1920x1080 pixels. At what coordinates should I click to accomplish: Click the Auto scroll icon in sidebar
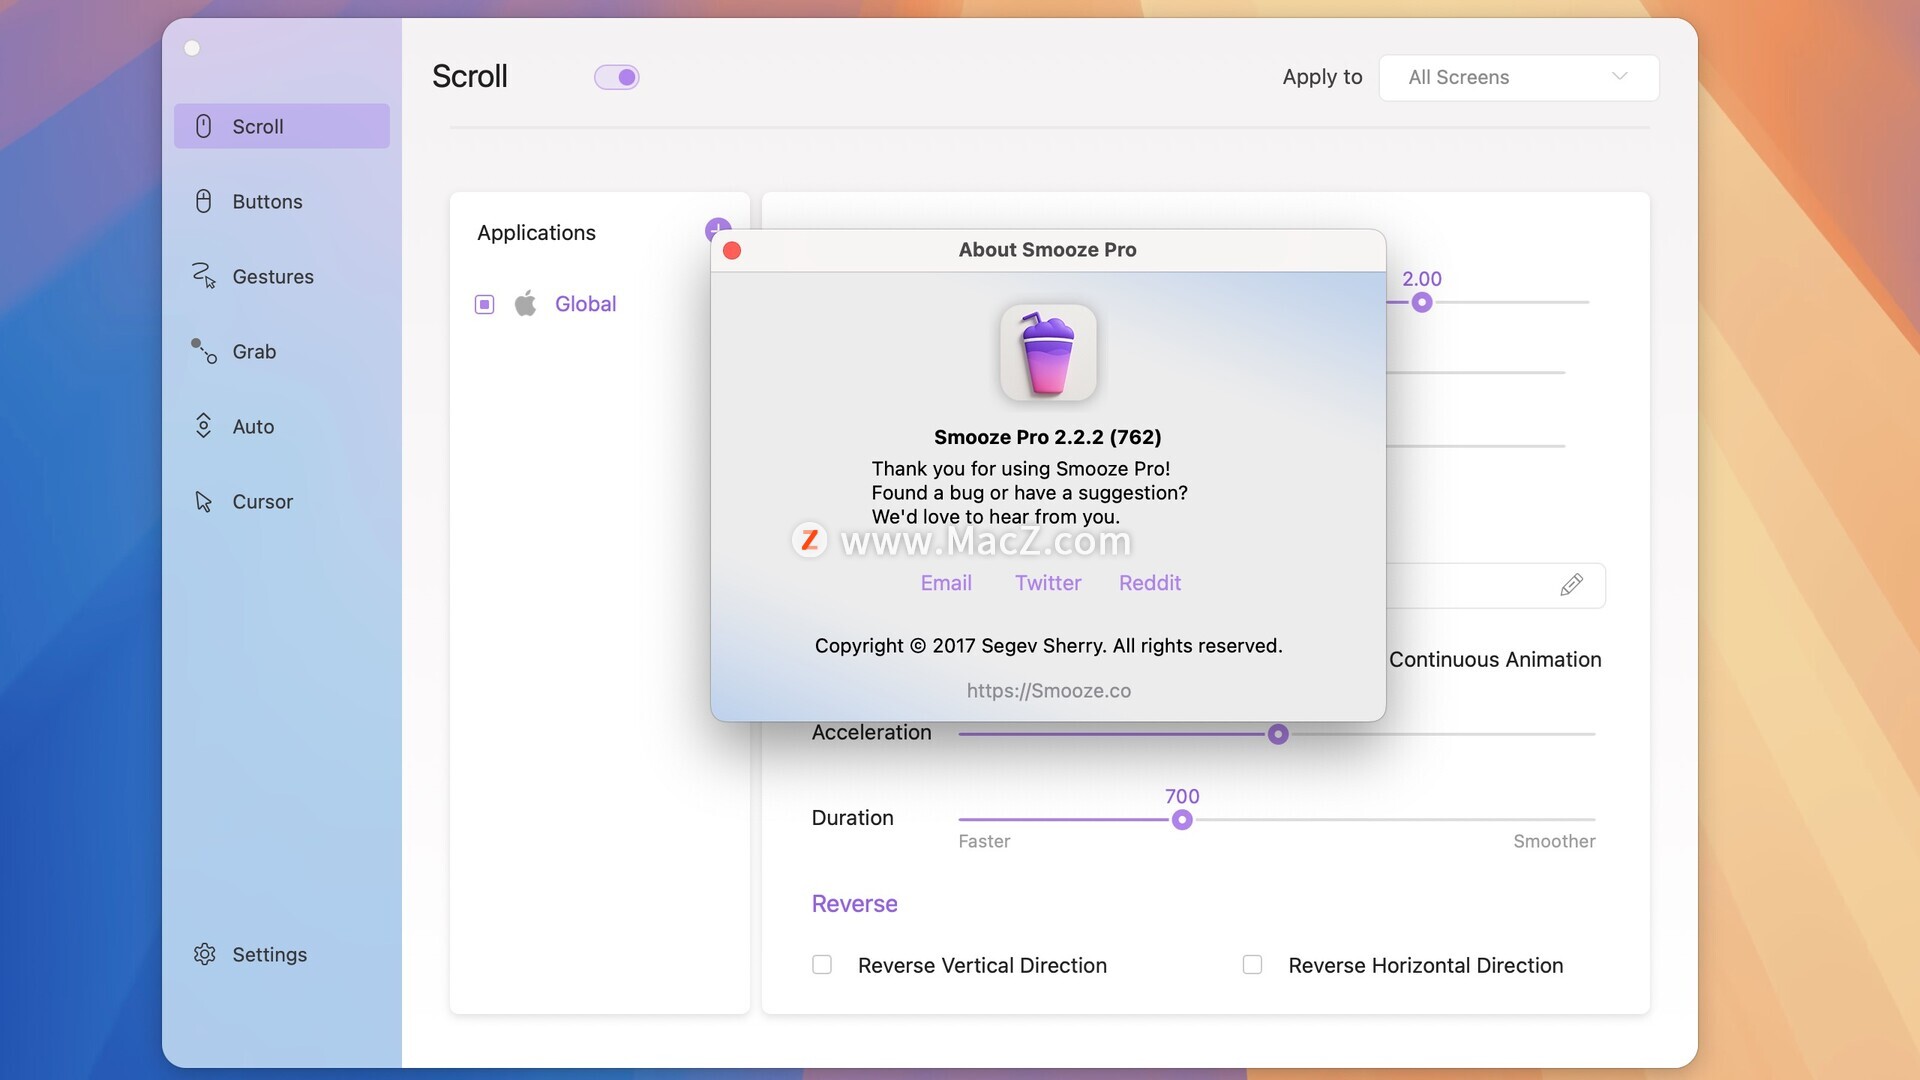(x=203, y=426)
